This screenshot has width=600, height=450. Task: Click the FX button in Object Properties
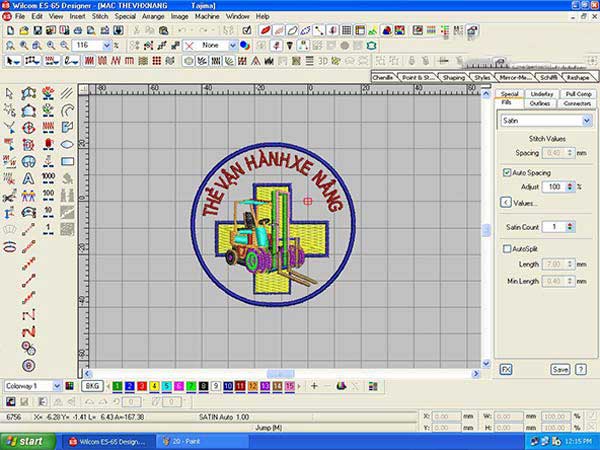pyautogui.click(x=506, y=369)
